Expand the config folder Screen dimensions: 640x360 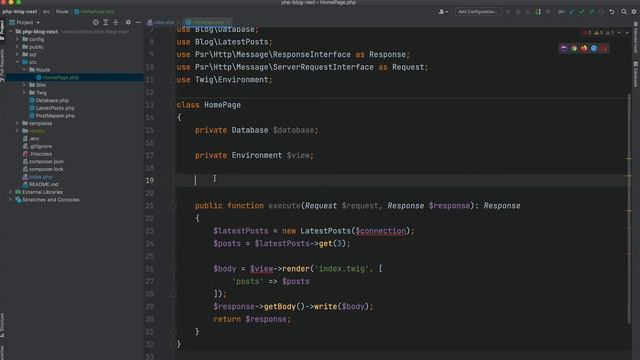17,39
